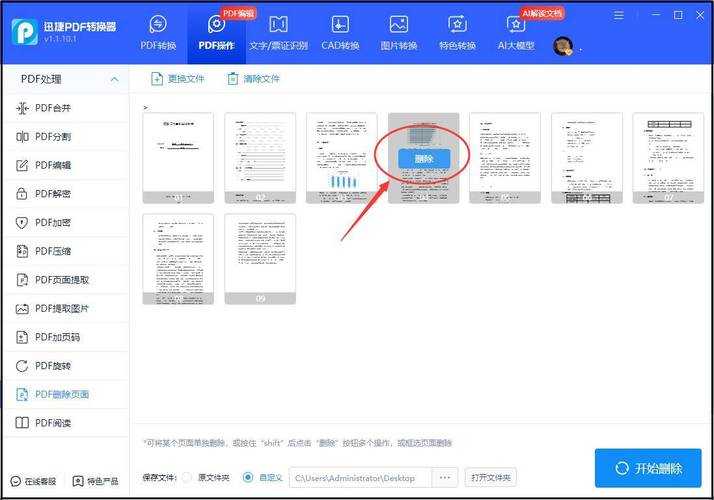Choose 自定义 save option
This screenshot has width=714, height=500.
(248, 478)
